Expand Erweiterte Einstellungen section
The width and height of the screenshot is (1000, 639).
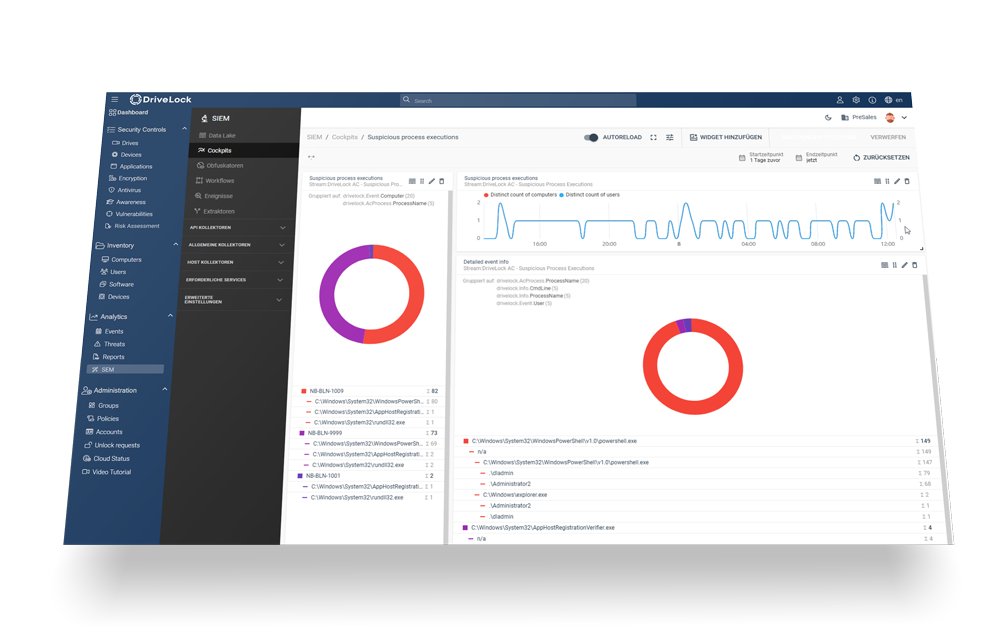(x=232, y=300)
